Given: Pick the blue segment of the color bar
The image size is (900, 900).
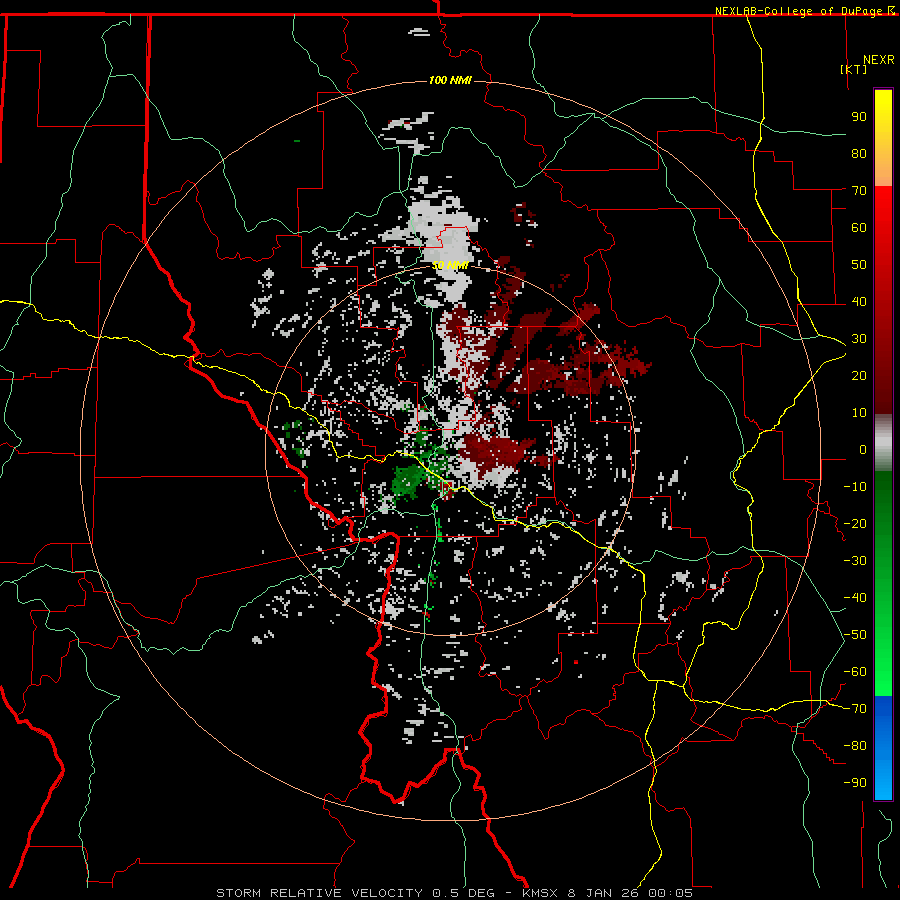Looking at the screenshot, I should 883,747.
